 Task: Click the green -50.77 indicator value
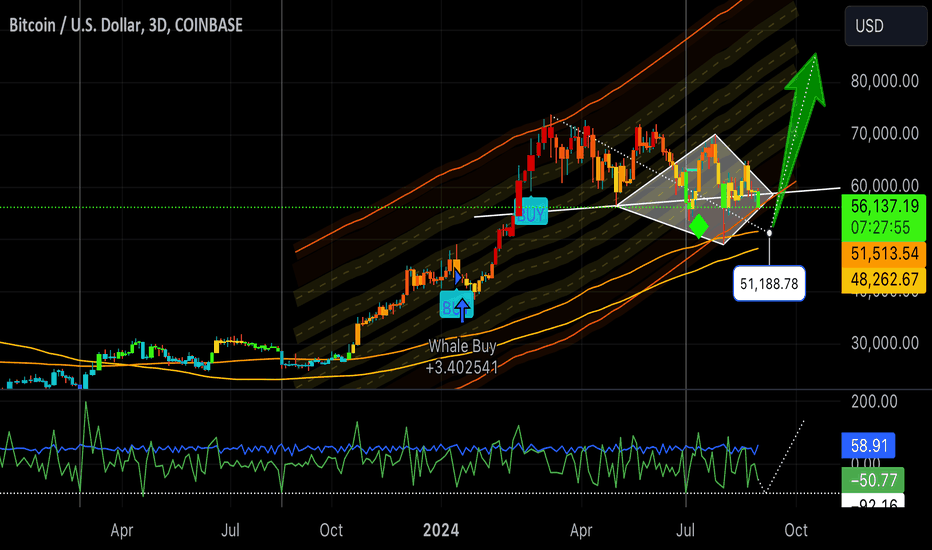pyautogui.click(x=873, y=479)
